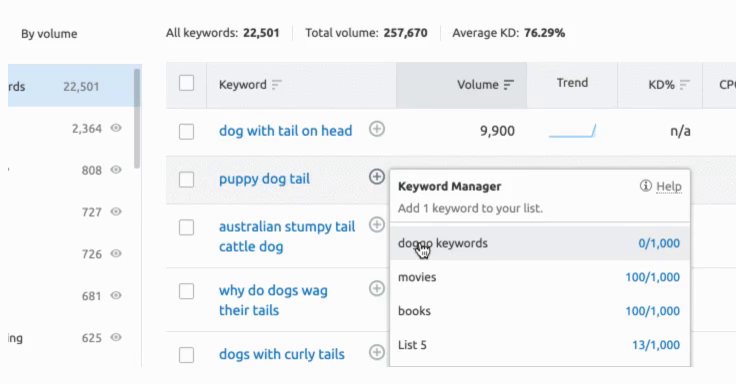This screenshot has width=736, height=384.
Task: Click the 'n/a' KD% value
Action: pos(680,131)
